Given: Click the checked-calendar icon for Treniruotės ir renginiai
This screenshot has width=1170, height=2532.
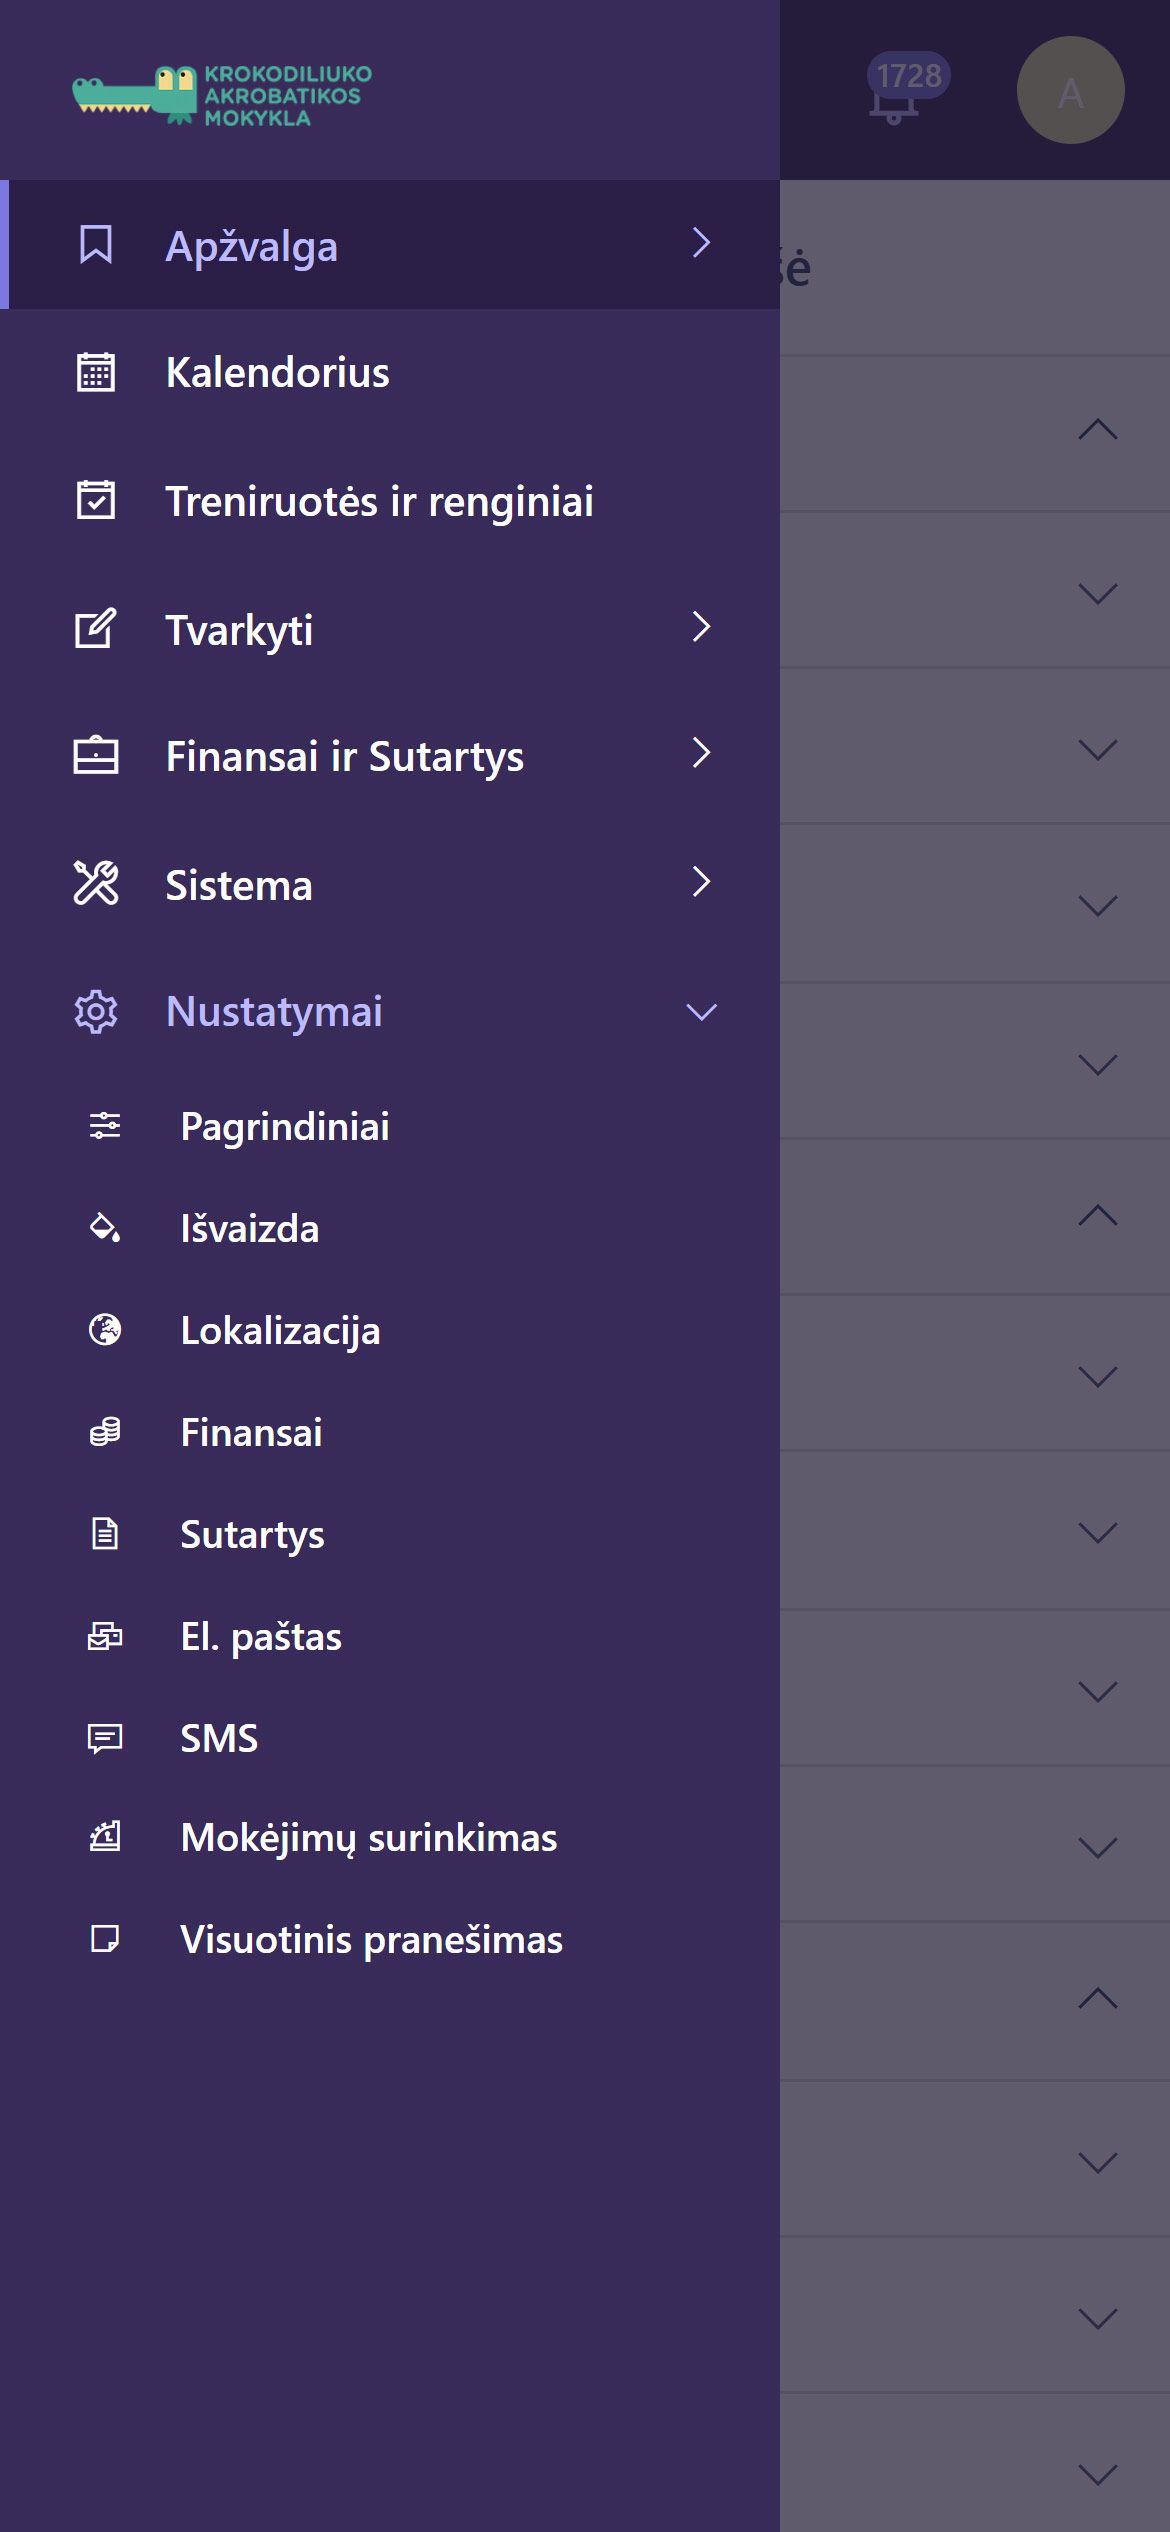Looking at the screenshot, I should coord(96,500).
